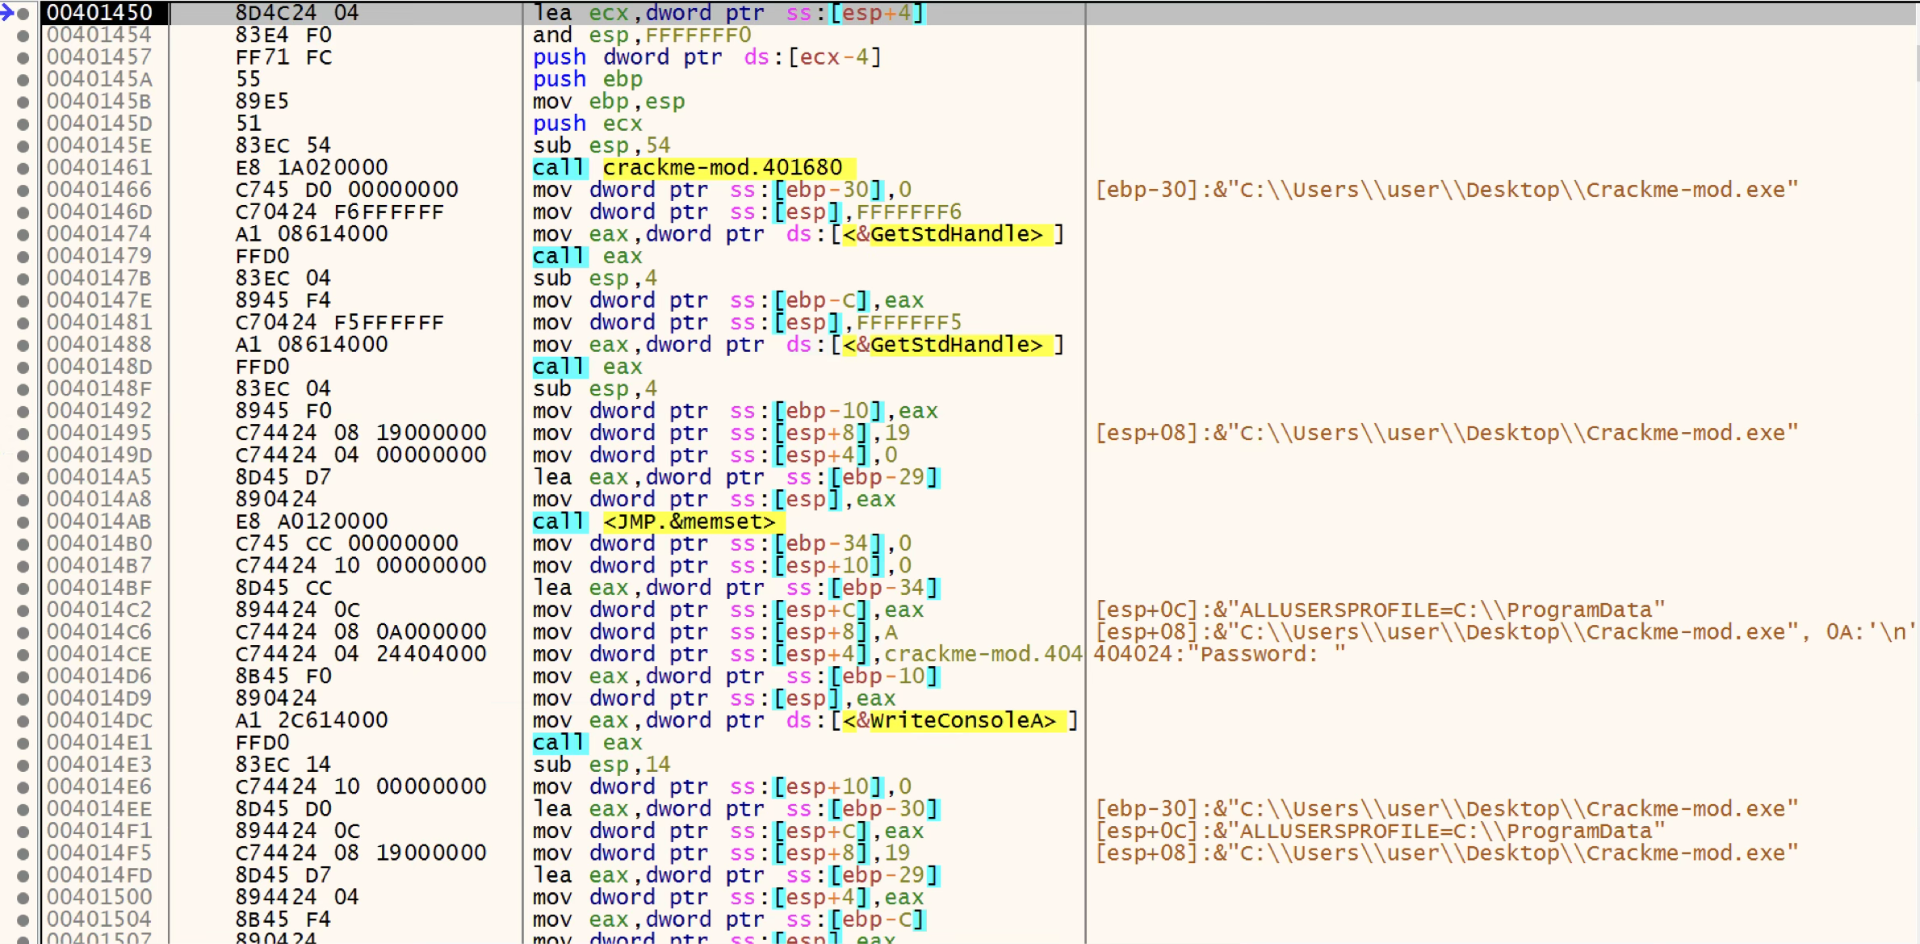Screen dimensions: 1920x944
Task: Toggle breakpoint dot at address 00401454
Action: 23,35
